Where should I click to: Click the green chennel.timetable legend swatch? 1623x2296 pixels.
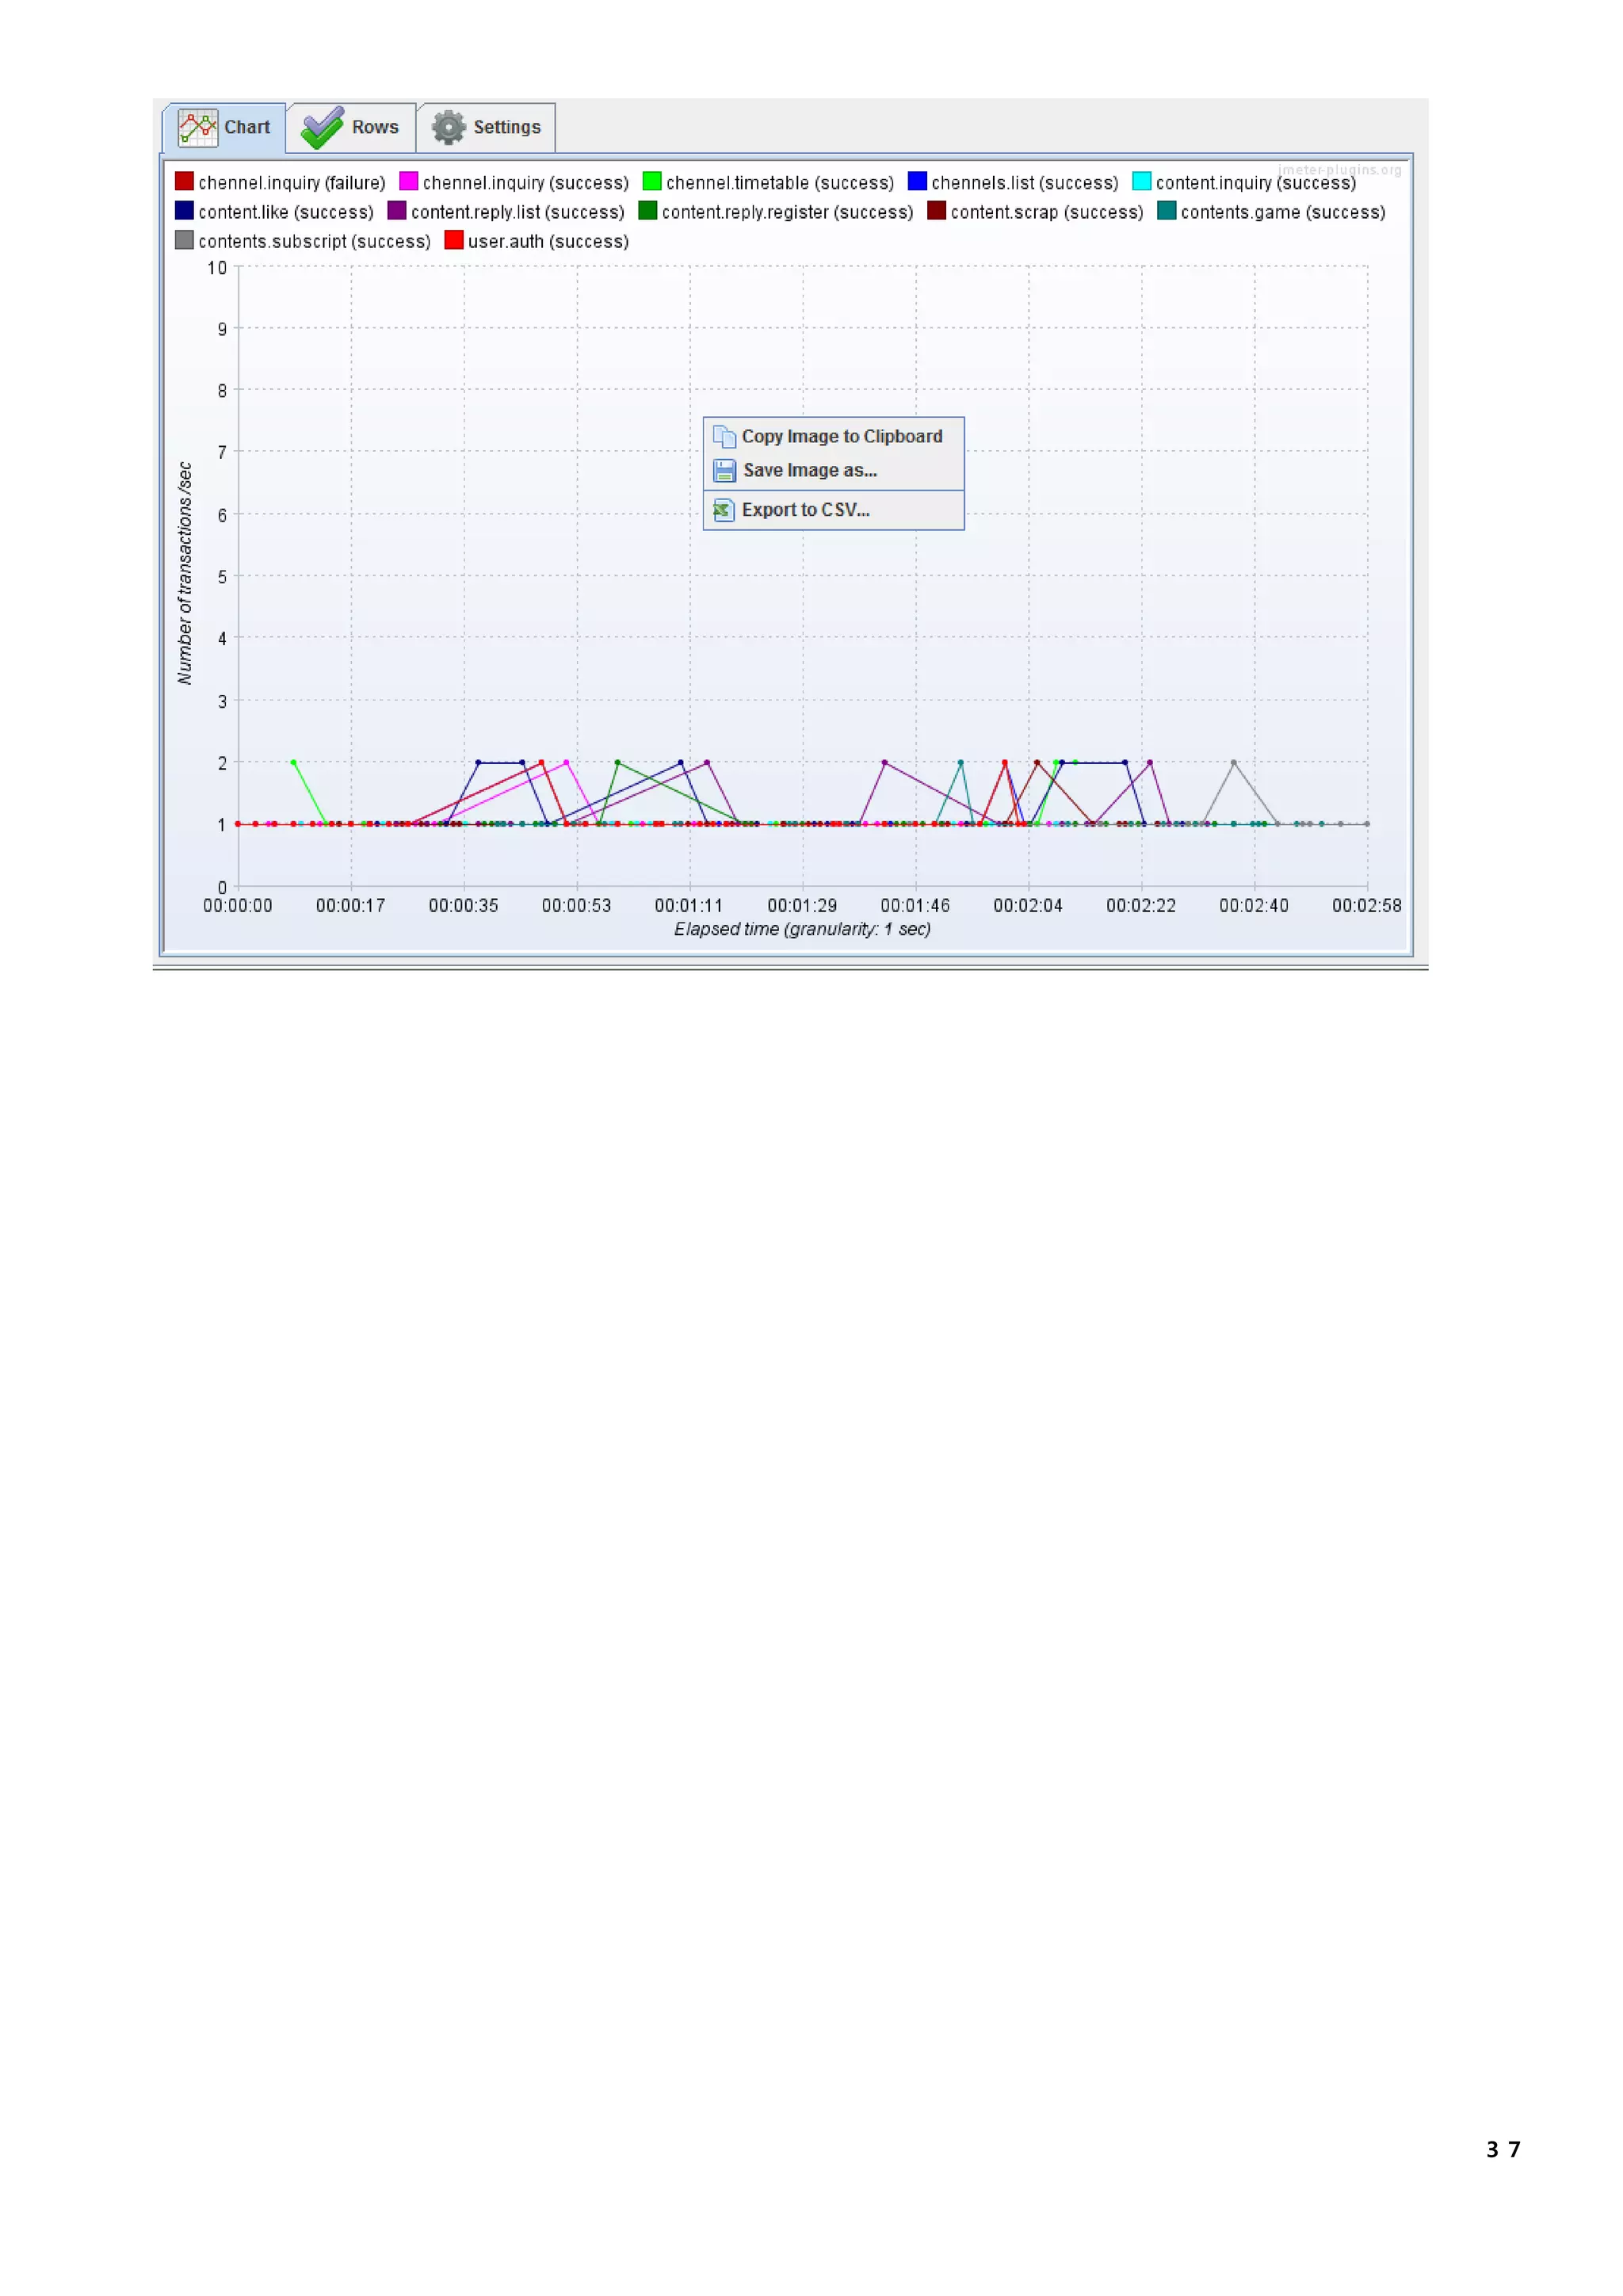(x=652, y=181)
